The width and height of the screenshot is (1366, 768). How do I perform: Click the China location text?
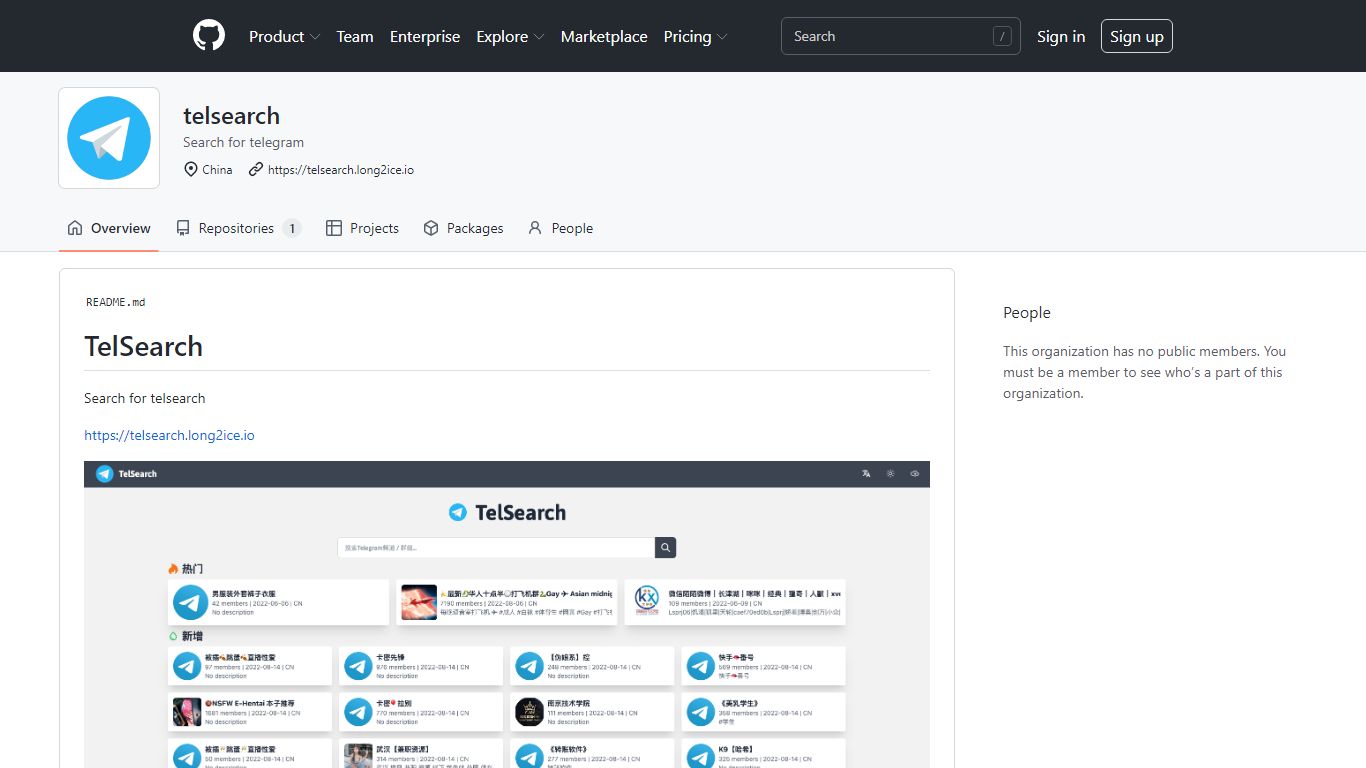click(217, 170)
